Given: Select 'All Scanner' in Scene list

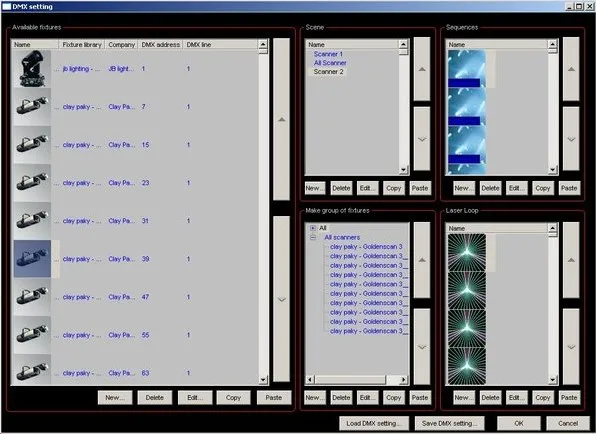Looking at the screenshot, I should tap(330, 63).
